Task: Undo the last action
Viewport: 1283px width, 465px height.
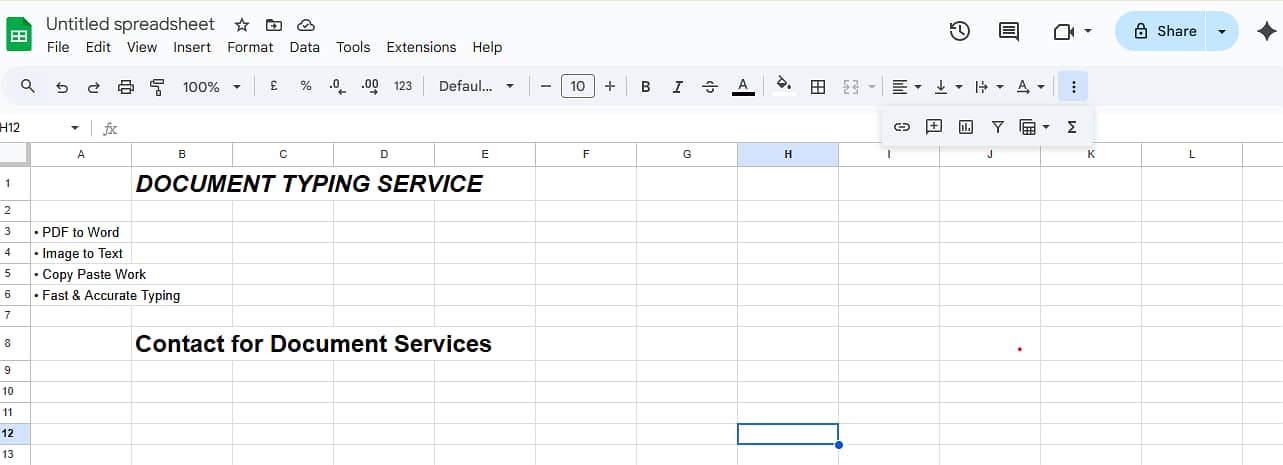Action: 62,87
